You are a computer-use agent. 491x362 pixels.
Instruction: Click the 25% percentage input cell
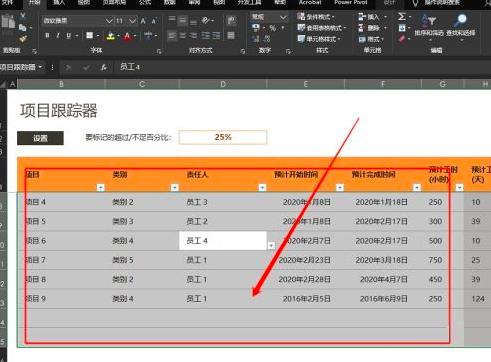(x=223, y=137)
